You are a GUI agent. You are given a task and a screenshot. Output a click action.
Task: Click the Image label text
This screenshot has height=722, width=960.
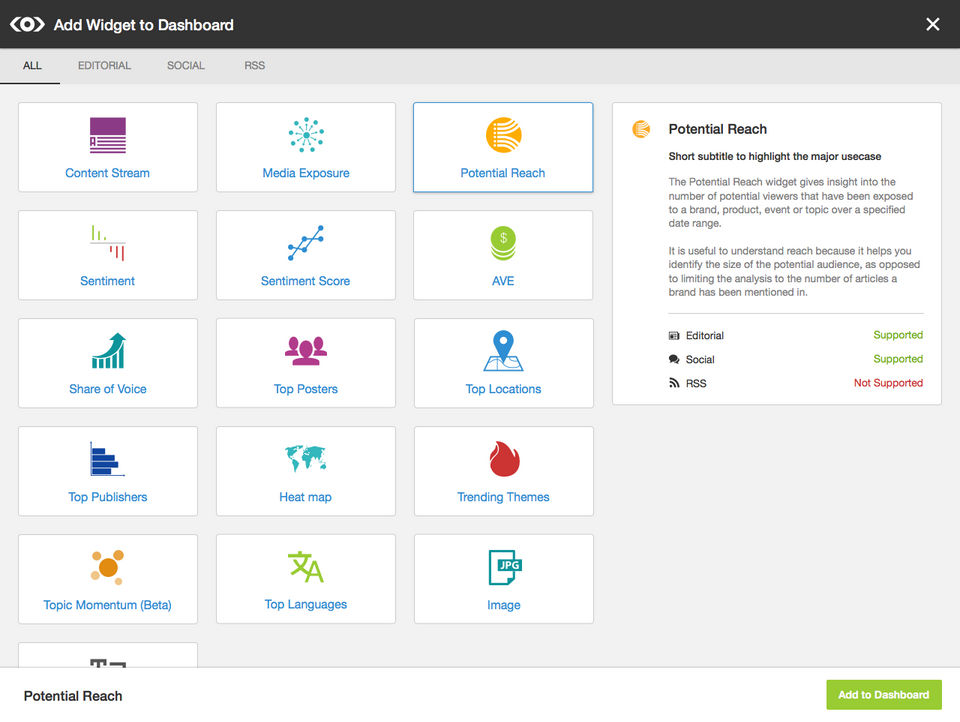click(504, 605)
